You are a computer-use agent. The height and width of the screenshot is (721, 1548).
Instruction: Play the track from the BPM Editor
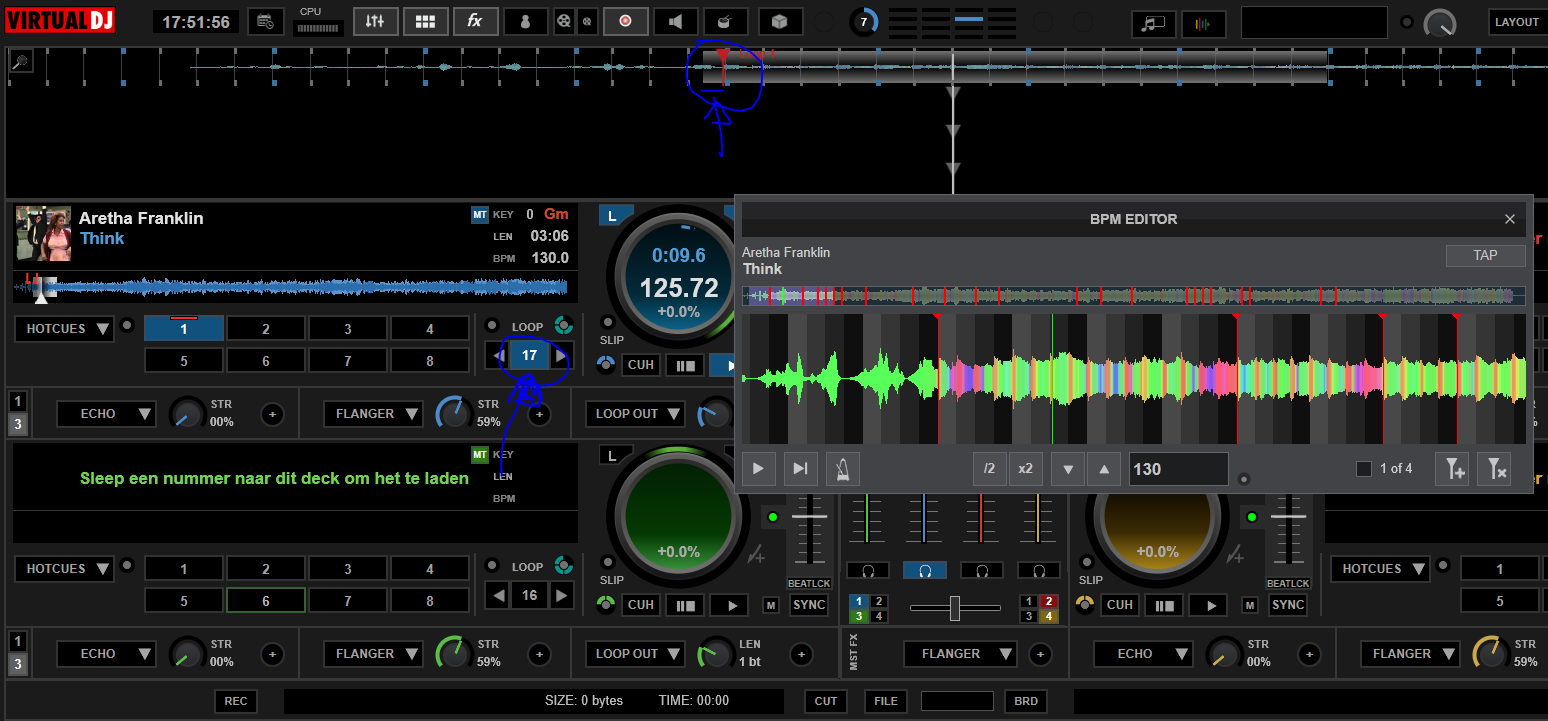click(759, 468)
